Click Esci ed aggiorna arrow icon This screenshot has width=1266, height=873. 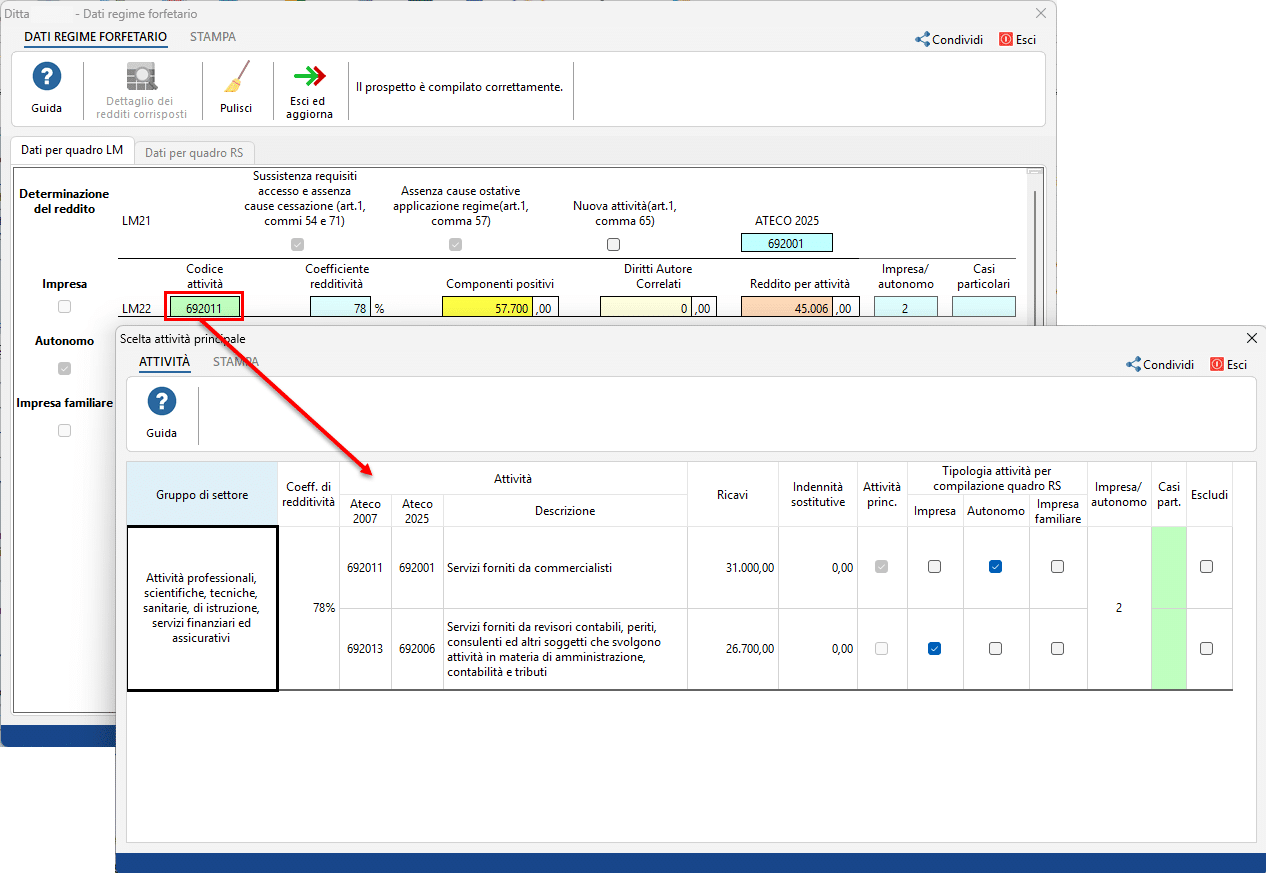[309, 77]
